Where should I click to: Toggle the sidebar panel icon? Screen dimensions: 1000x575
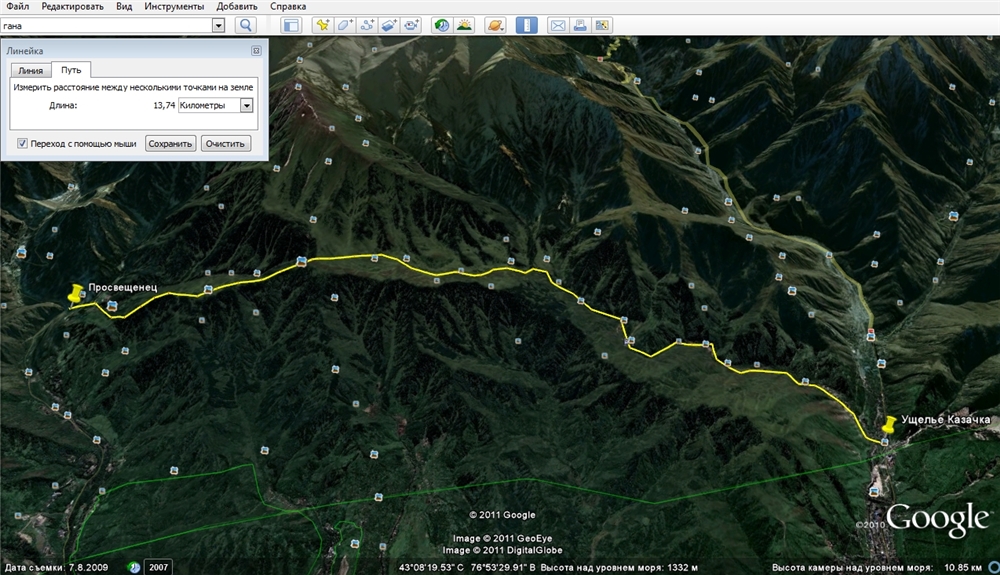tap(291, 25)
